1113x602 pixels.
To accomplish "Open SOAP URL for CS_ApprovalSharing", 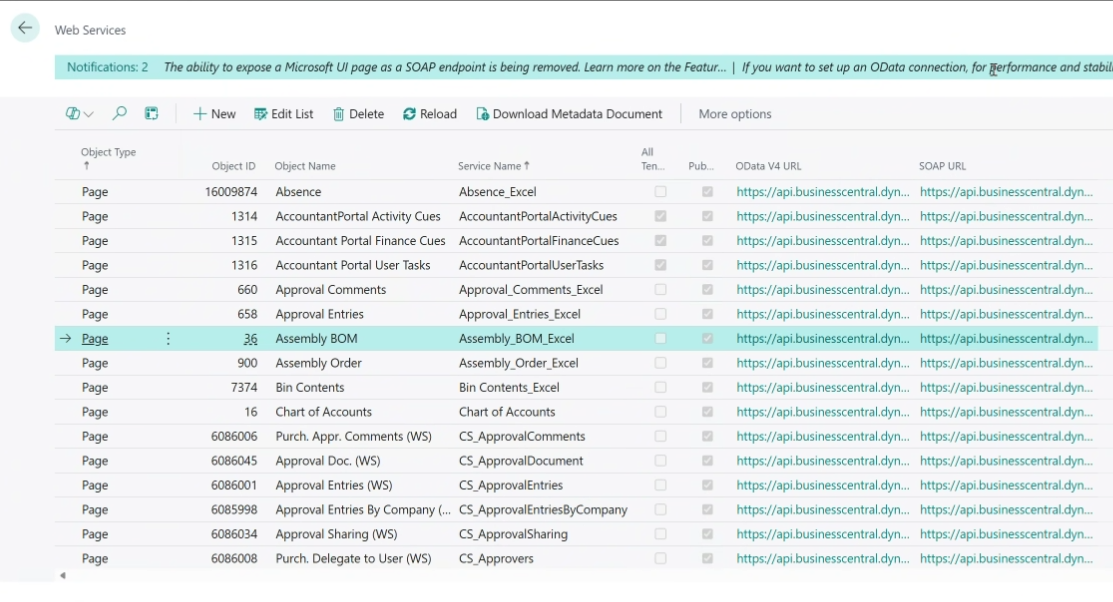I will pyautogui.click(x=1007, y=534).
